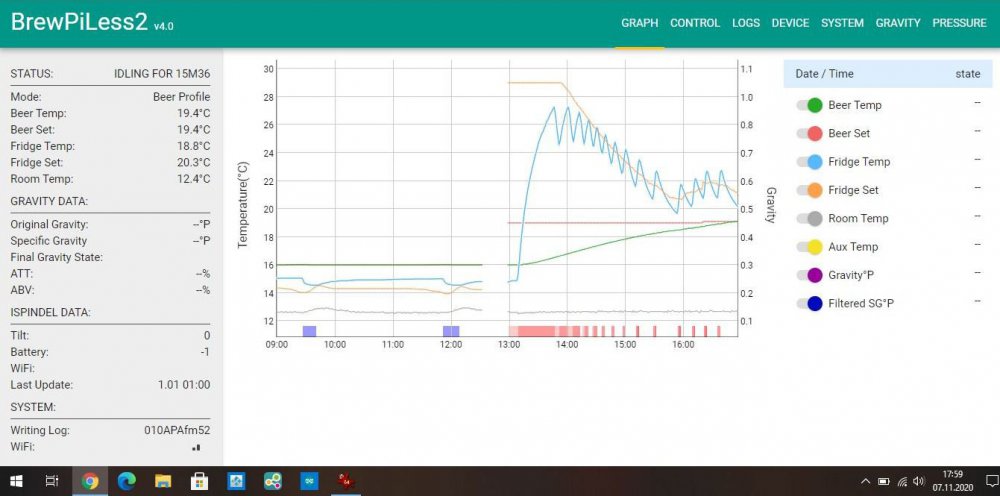Viewport: 1000px width, 496px height.
Task: Go to the SYSTEM tab
Action: (843, 23)
